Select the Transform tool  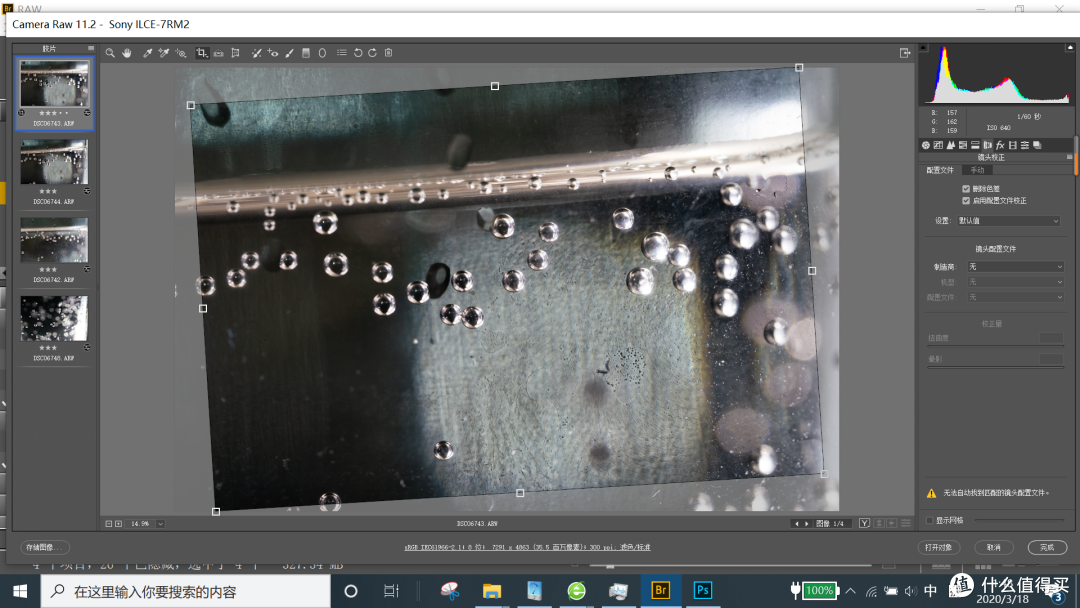coord(236,53)
